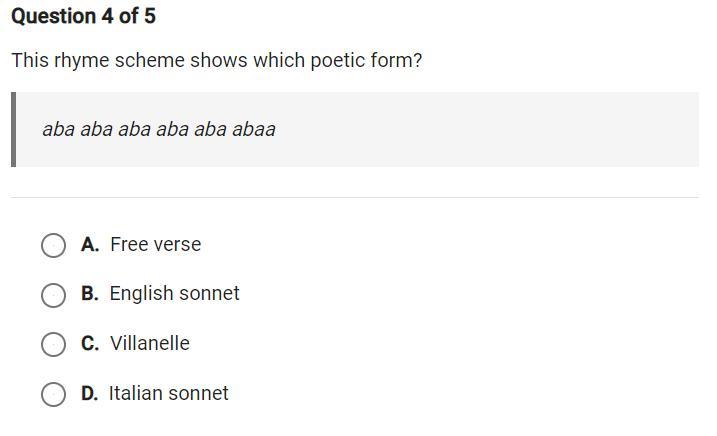Click the italic rhyme scheme text

[158, 129]
